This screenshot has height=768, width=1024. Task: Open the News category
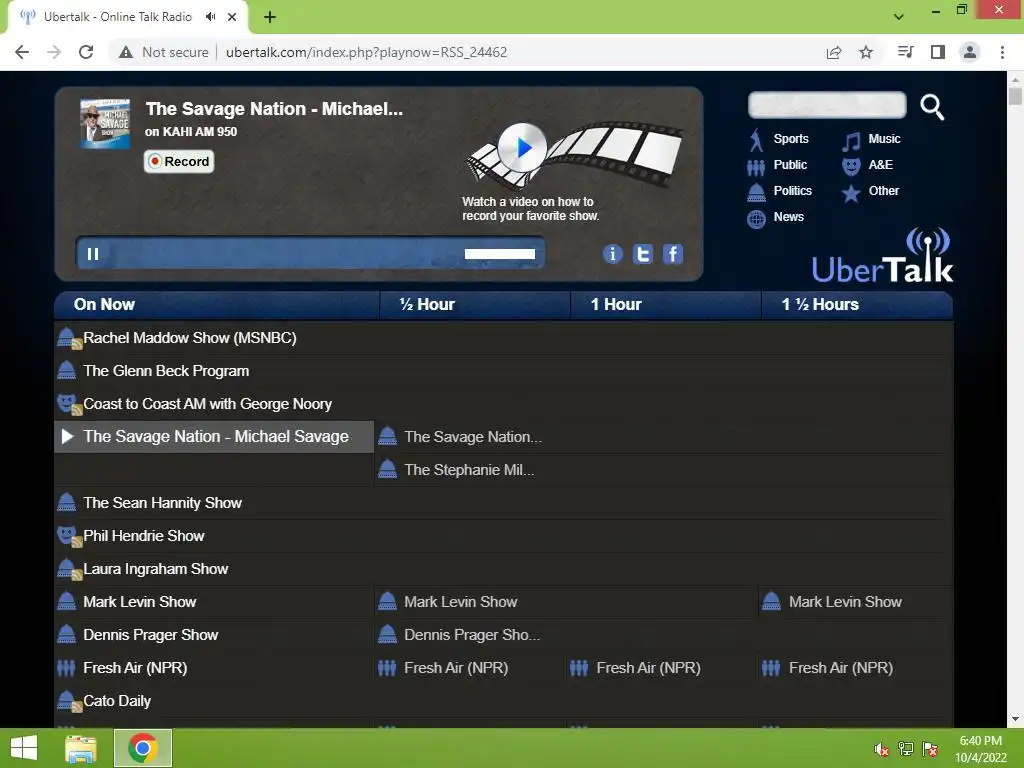click(788, 217)
